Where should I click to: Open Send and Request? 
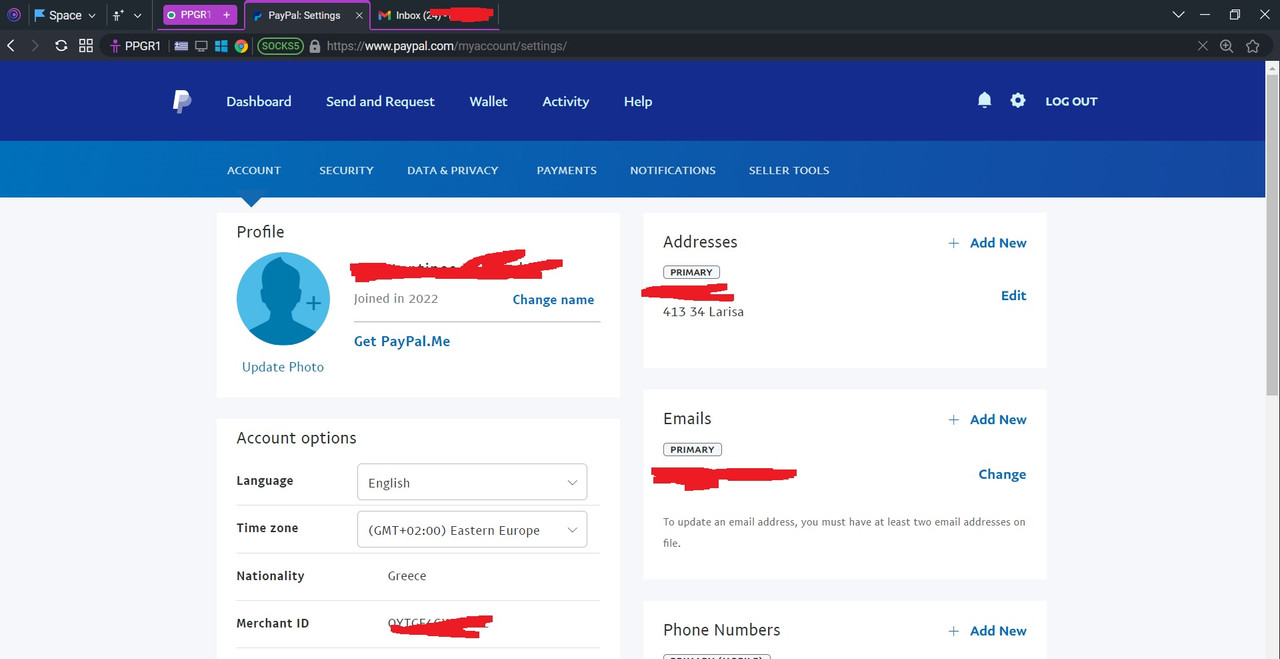(380, 101)
